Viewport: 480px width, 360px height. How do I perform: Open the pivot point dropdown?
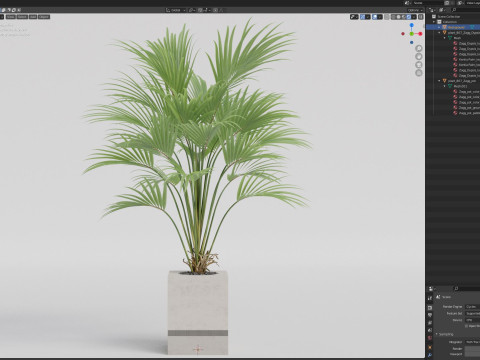point(192,10)
